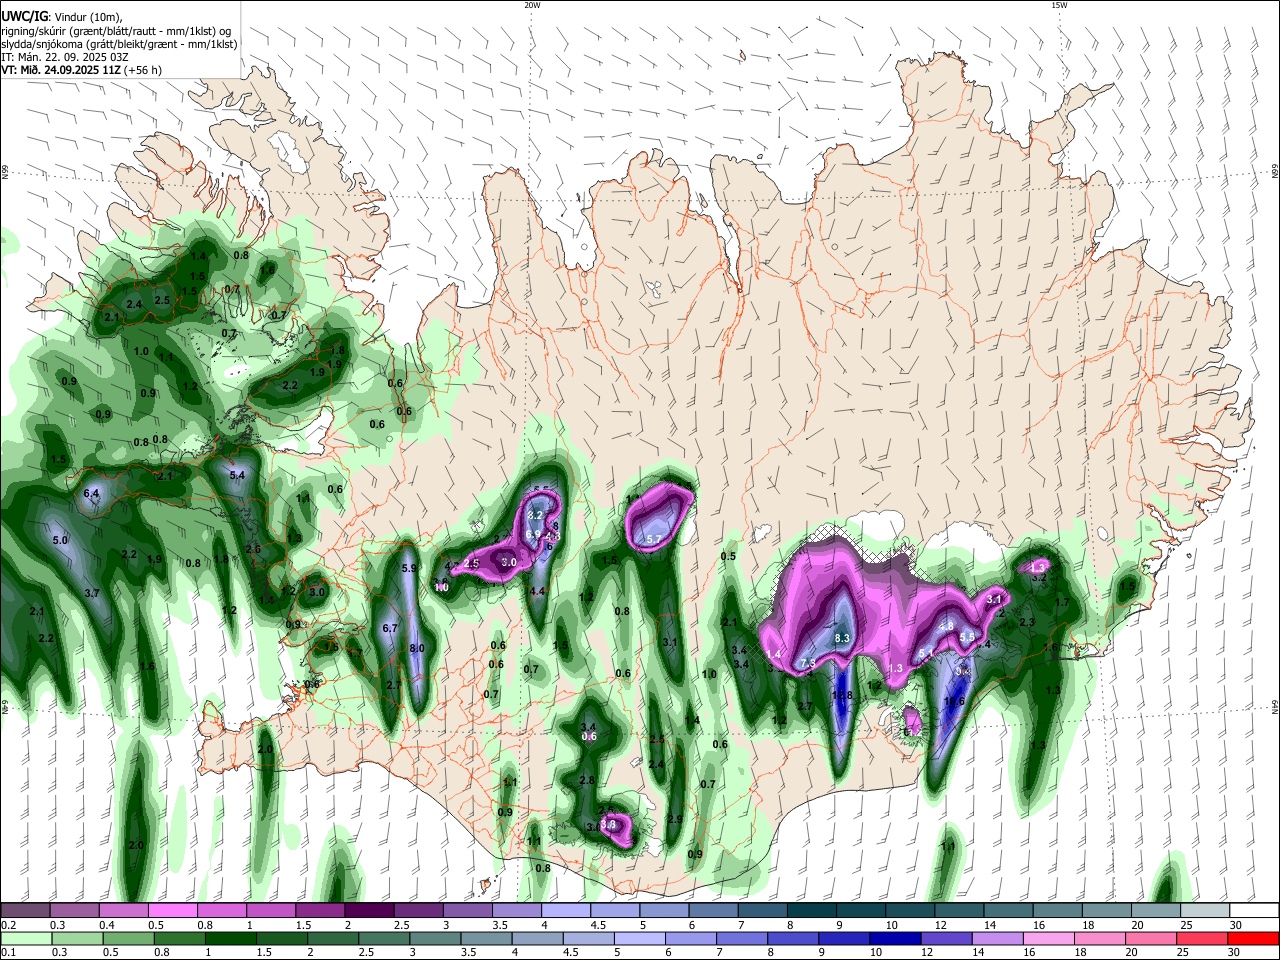The height and width of the screenshot is (960, 1280).
Task: Click the 4.4 precipitation value on the map
Action: pos(537,591)
